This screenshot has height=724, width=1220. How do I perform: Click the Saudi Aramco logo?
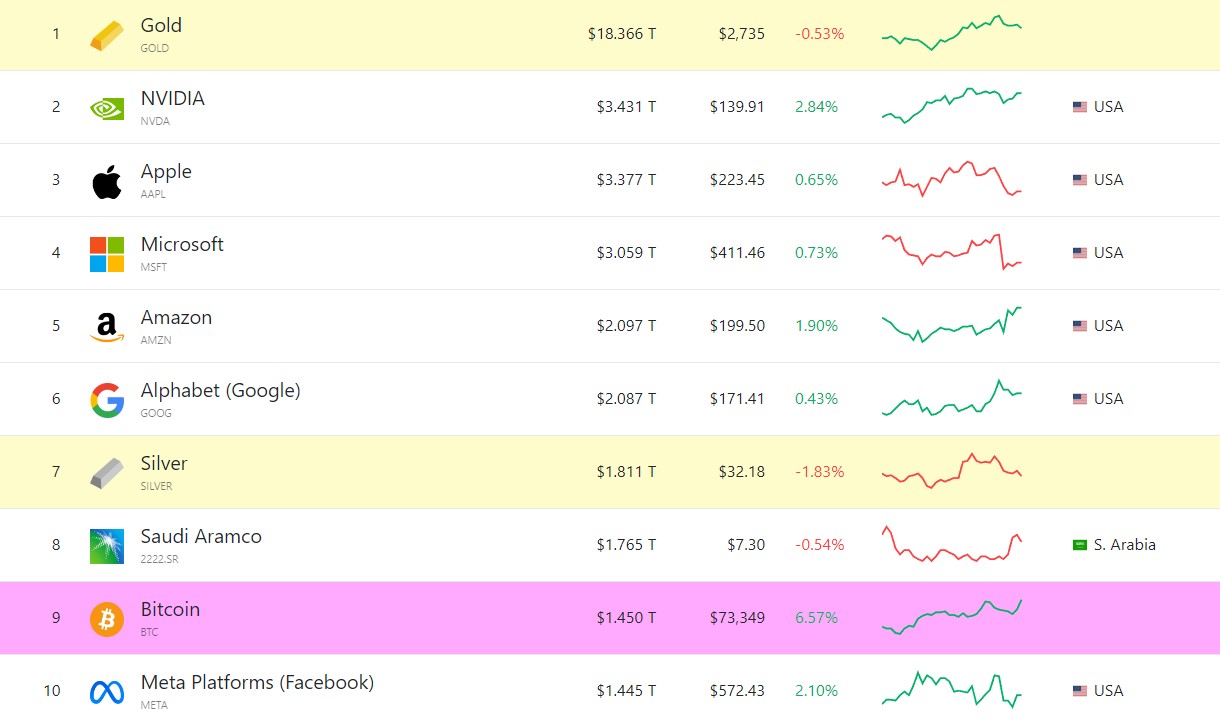click(106, 544)
